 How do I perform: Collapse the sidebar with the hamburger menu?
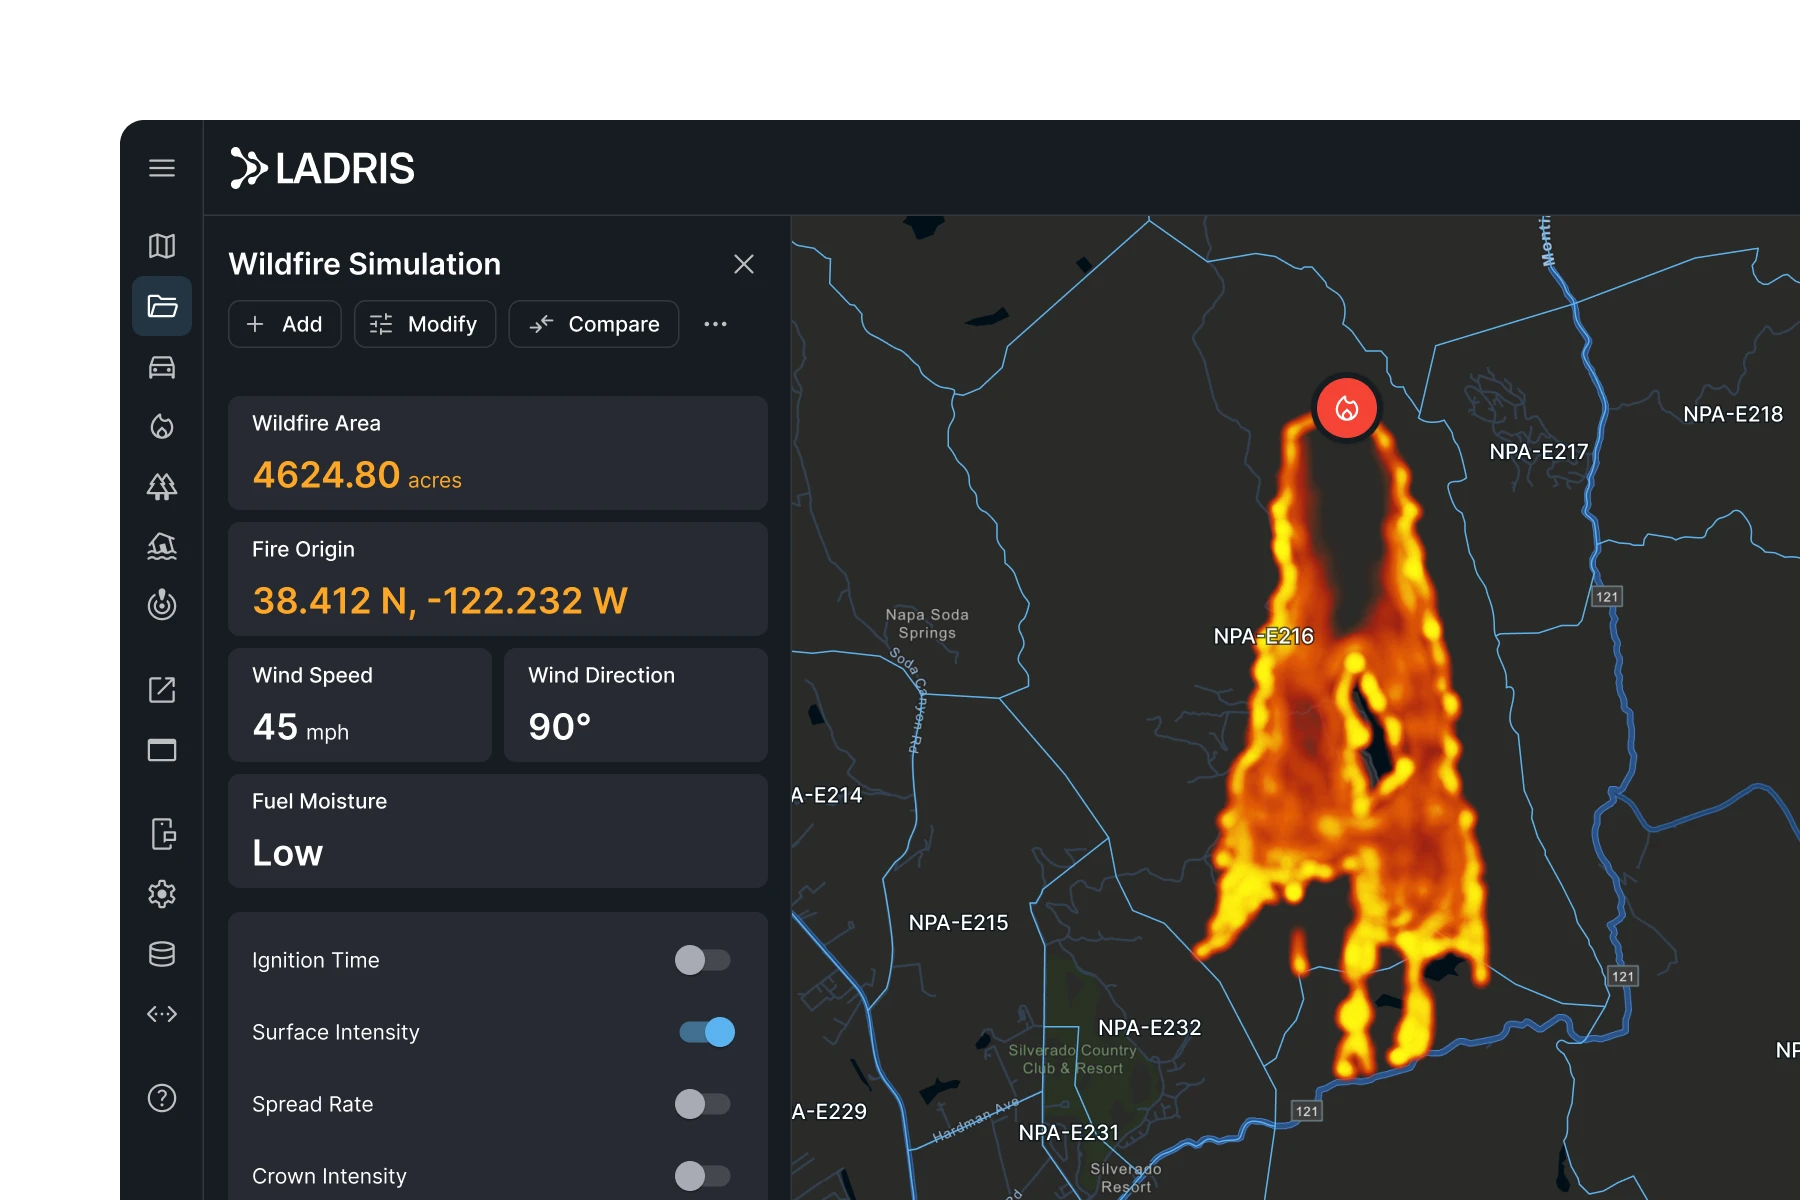click(x=162, y=168)
